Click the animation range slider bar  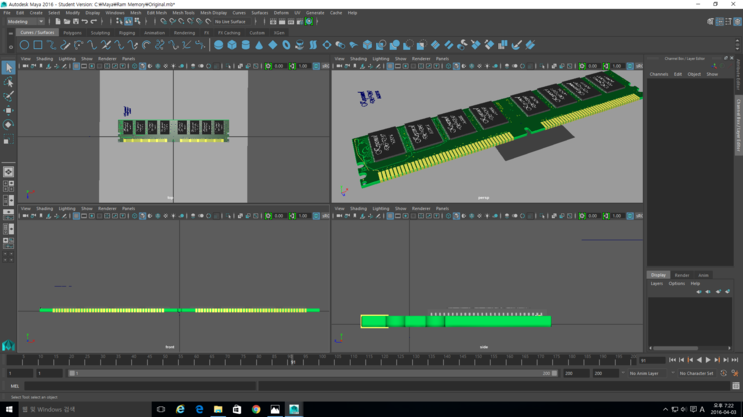[x=312, y=373]
